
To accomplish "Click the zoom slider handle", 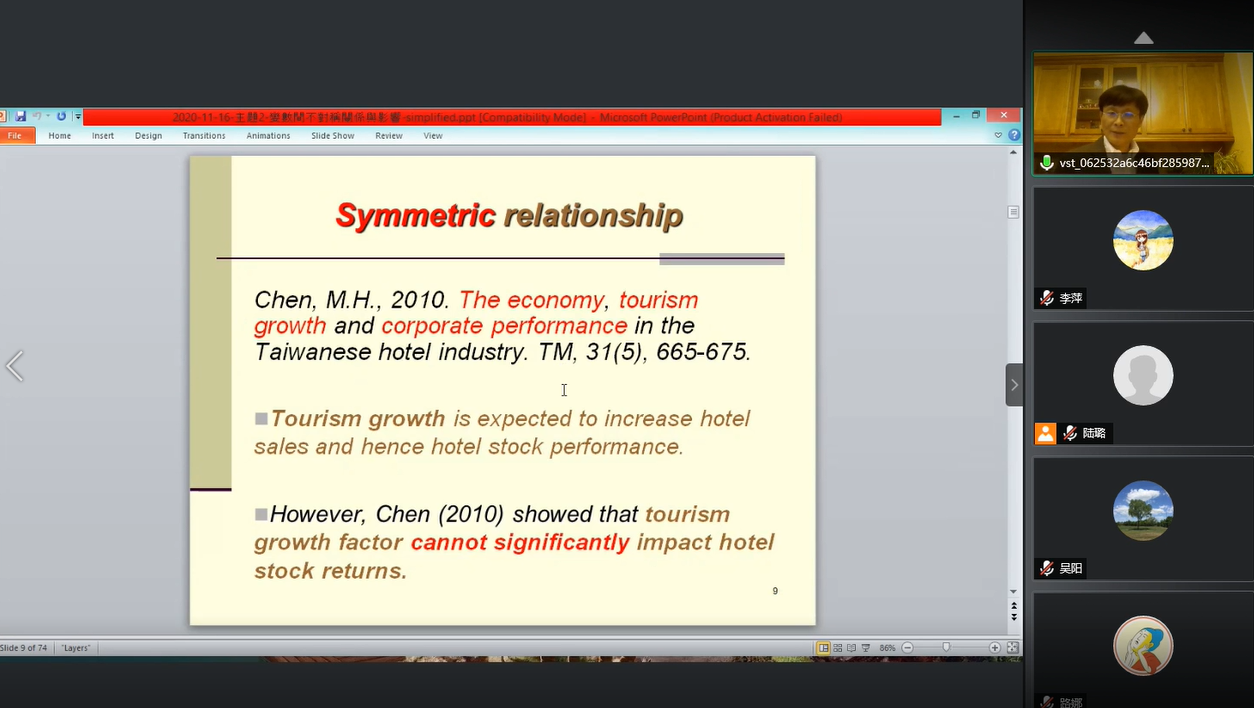I will [946, 648].
